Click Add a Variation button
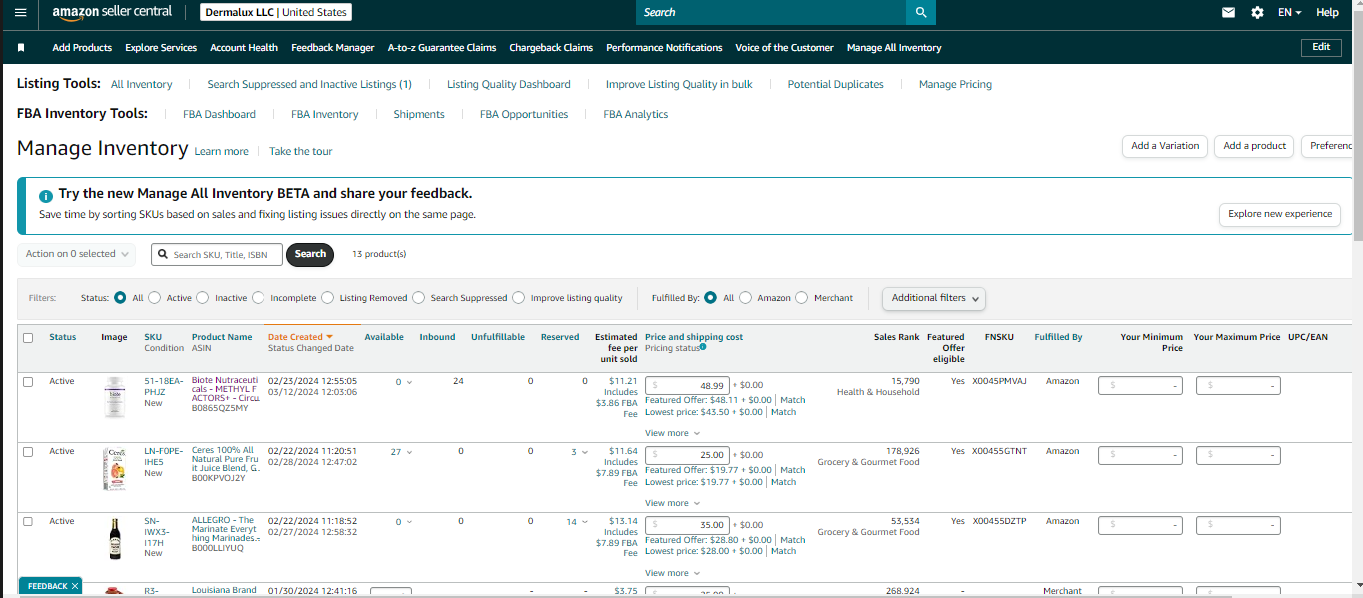This screenshot has width=1363, height=598. click(x=1165, y=146)
